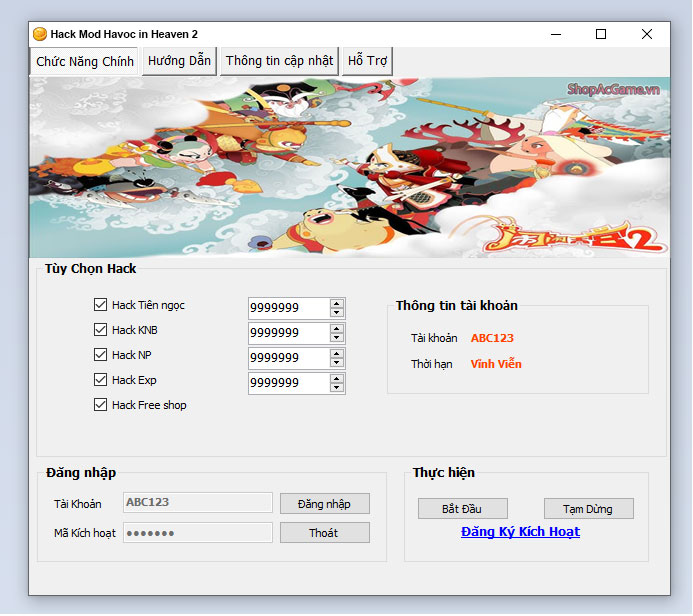693x616 pixels.
Task: Decrease Tiên ngọc value with down arrow
Action: point(337,313)
